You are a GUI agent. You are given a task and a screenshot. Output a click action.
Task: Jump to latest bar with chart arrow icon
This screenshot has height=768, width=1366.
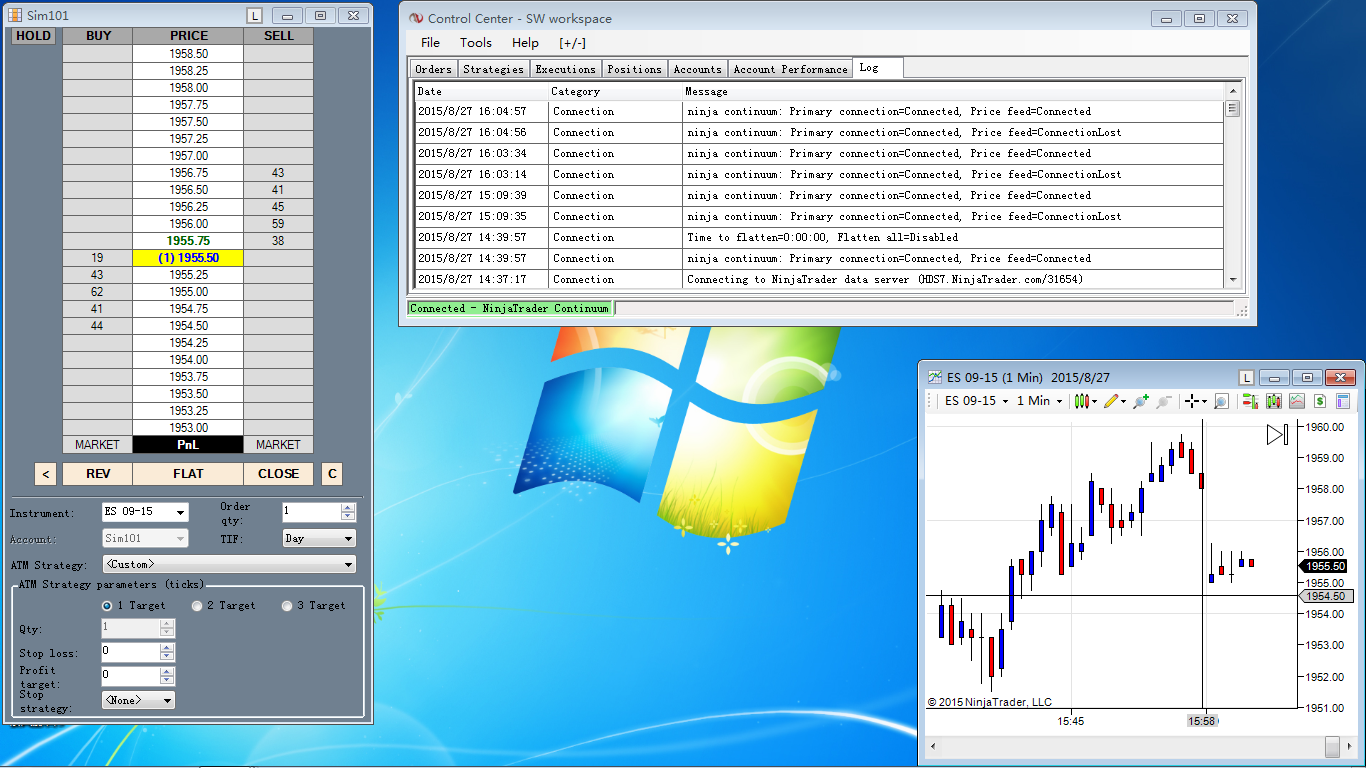coord(1277,434)
